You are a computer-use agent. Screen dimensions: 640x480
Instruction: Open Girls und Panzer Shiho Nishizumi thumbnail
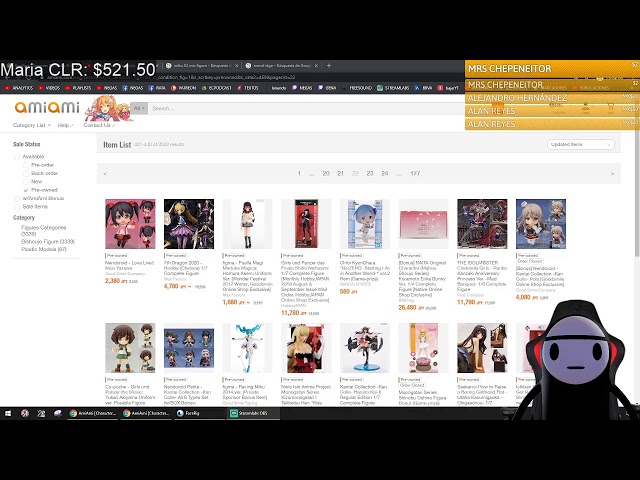coord(306,224)
